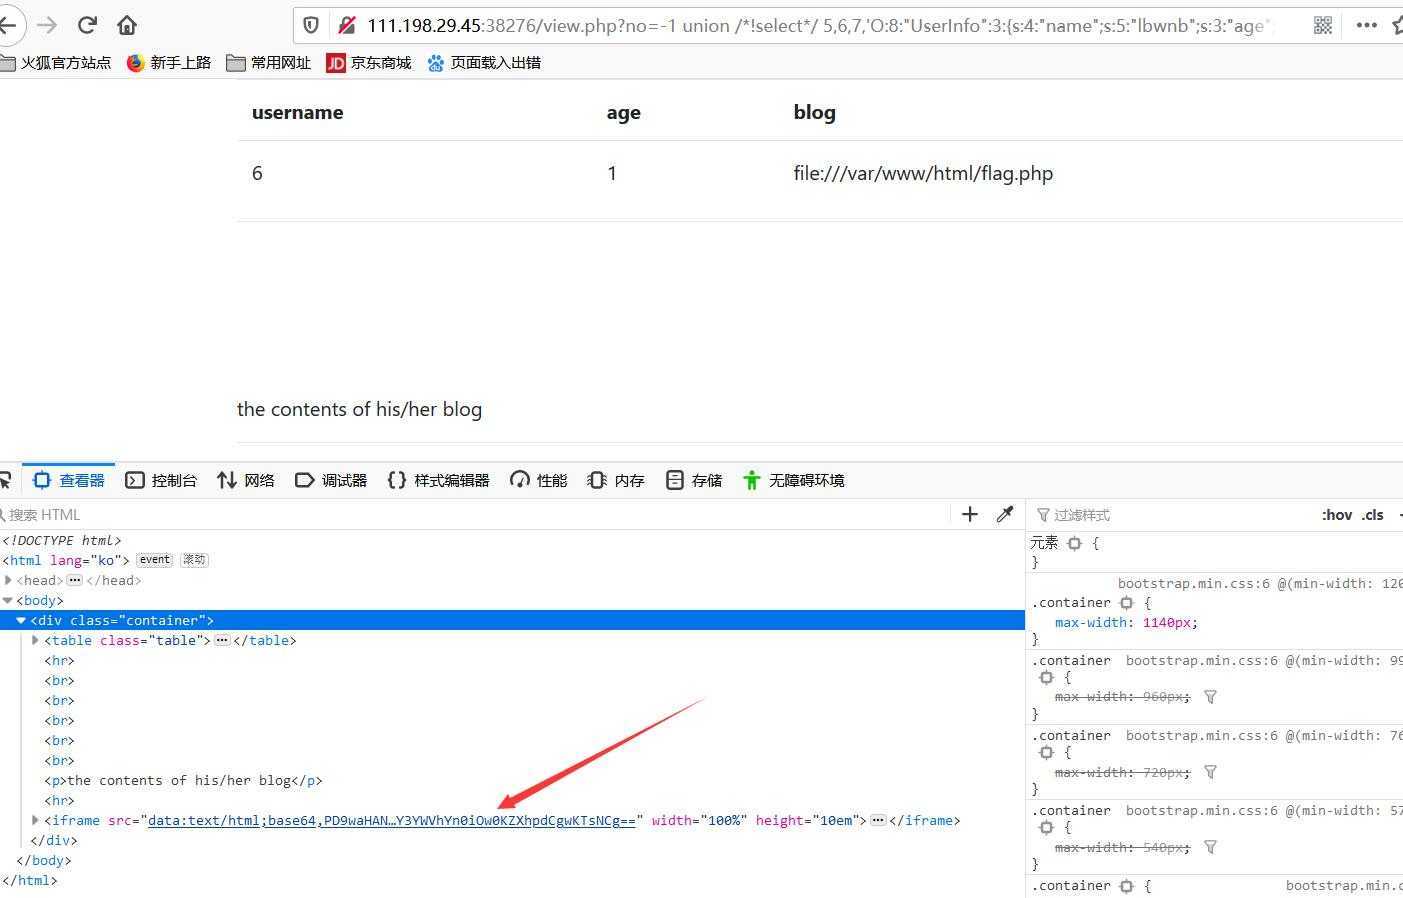
Task: Open the 无障碍环境 accessibility tab
Action: tap(794, 480)
